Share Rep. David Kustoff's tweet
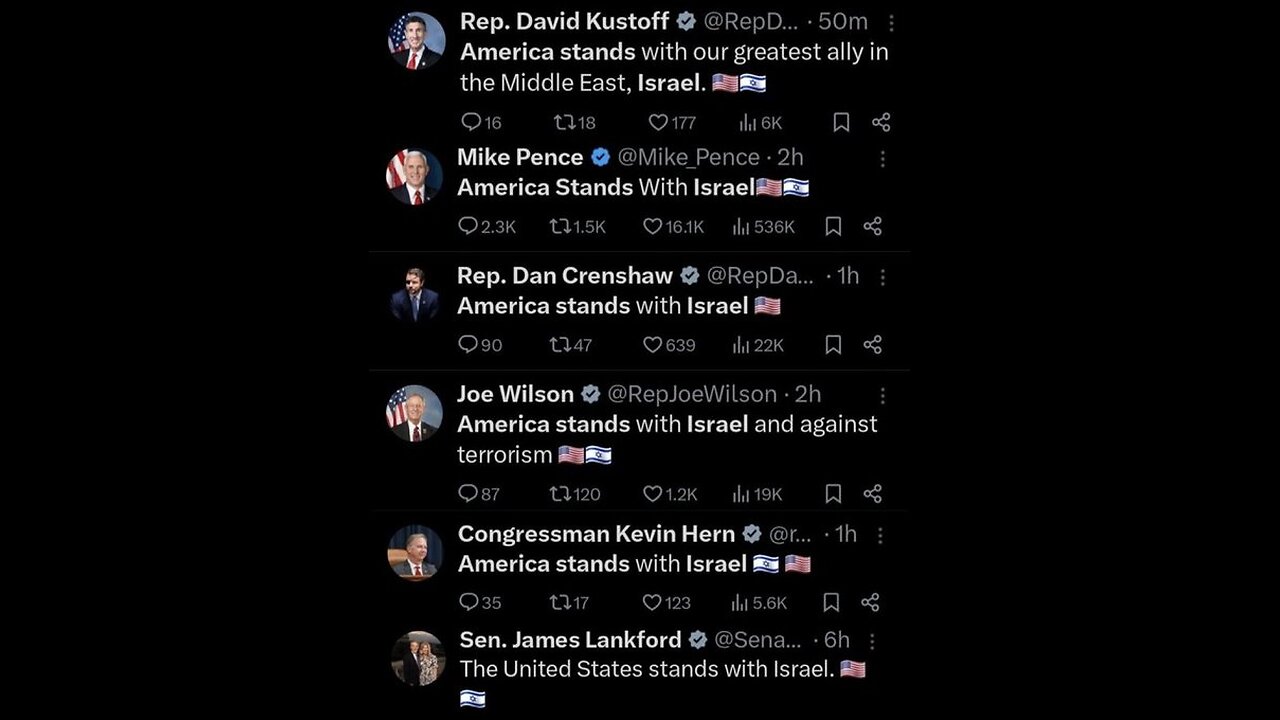1280x720 pixels. [881, 122]
